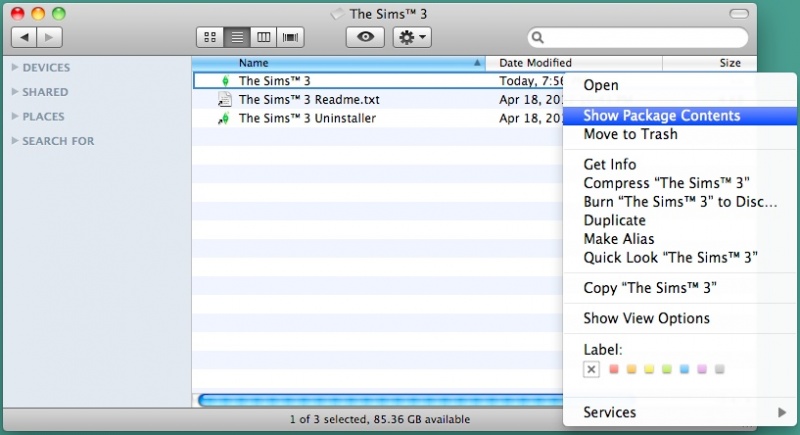Image resolution: width=800 pixels, height=435 pixels.
Task: Choose Burn "The Sims™ 3" to Disc
Action: click(x=680, y=202)
